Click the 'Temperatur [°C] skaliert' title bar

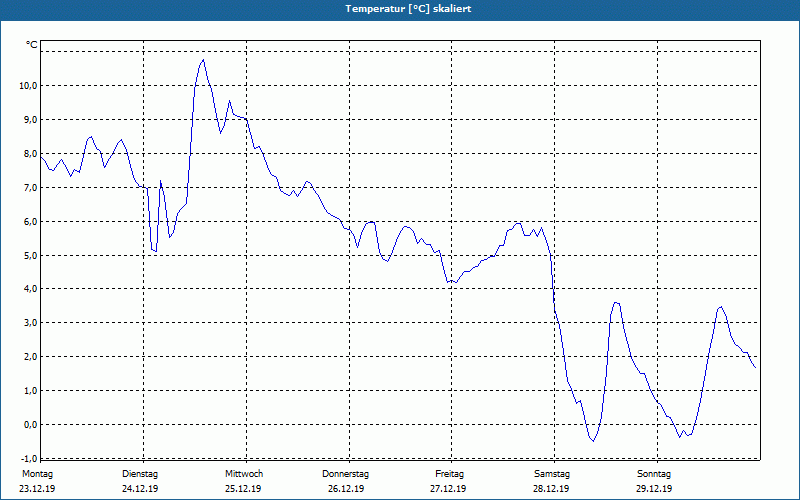[400, 9]
